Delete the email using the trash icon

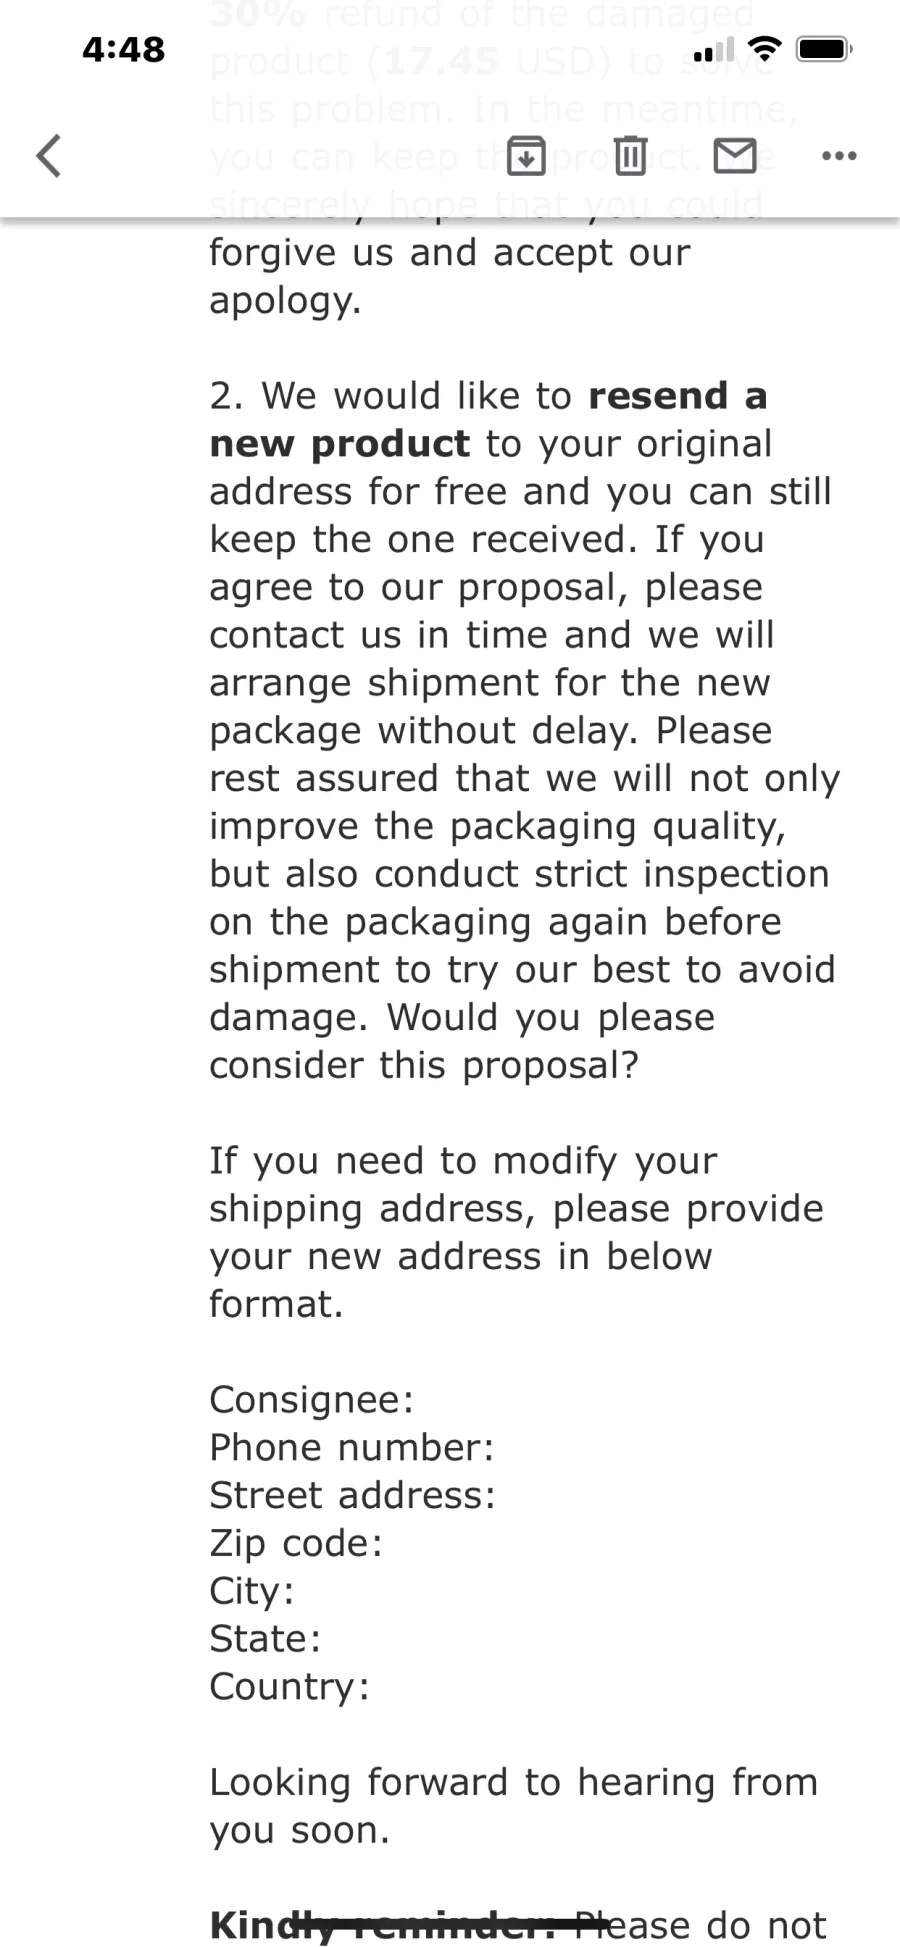pos(630,156)
